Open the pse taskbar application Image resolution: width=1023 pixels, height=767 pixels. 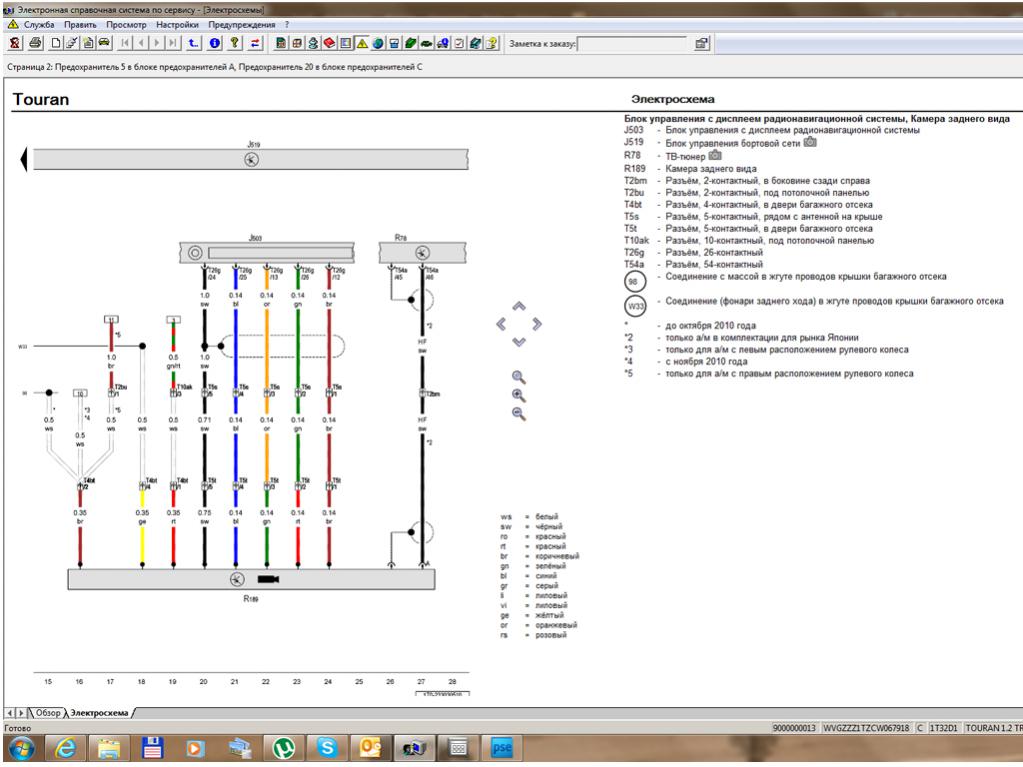502,748
